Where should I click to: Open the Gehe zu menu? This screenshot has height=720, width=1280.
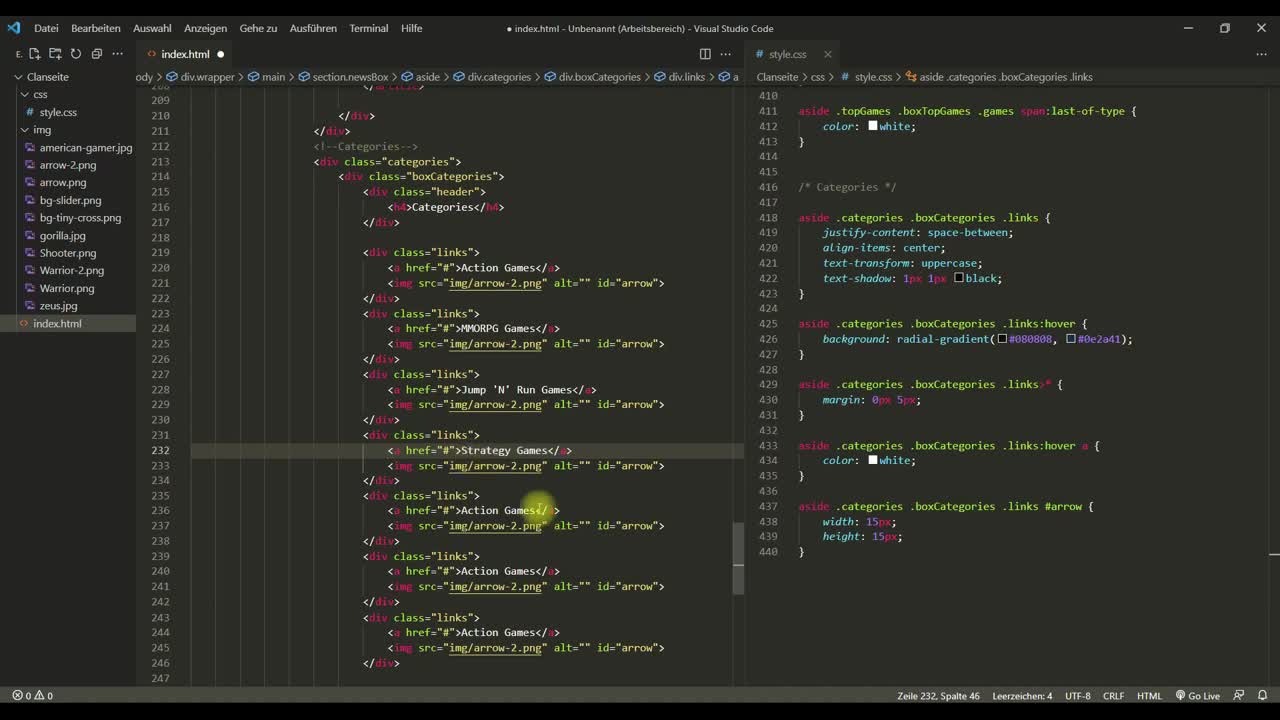258,28
